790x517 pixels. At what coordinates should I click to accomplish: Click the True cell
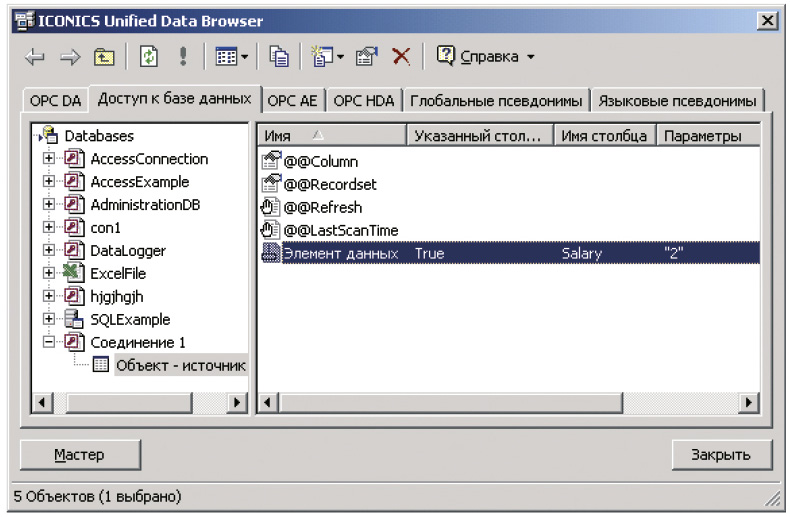click(430, 253)
